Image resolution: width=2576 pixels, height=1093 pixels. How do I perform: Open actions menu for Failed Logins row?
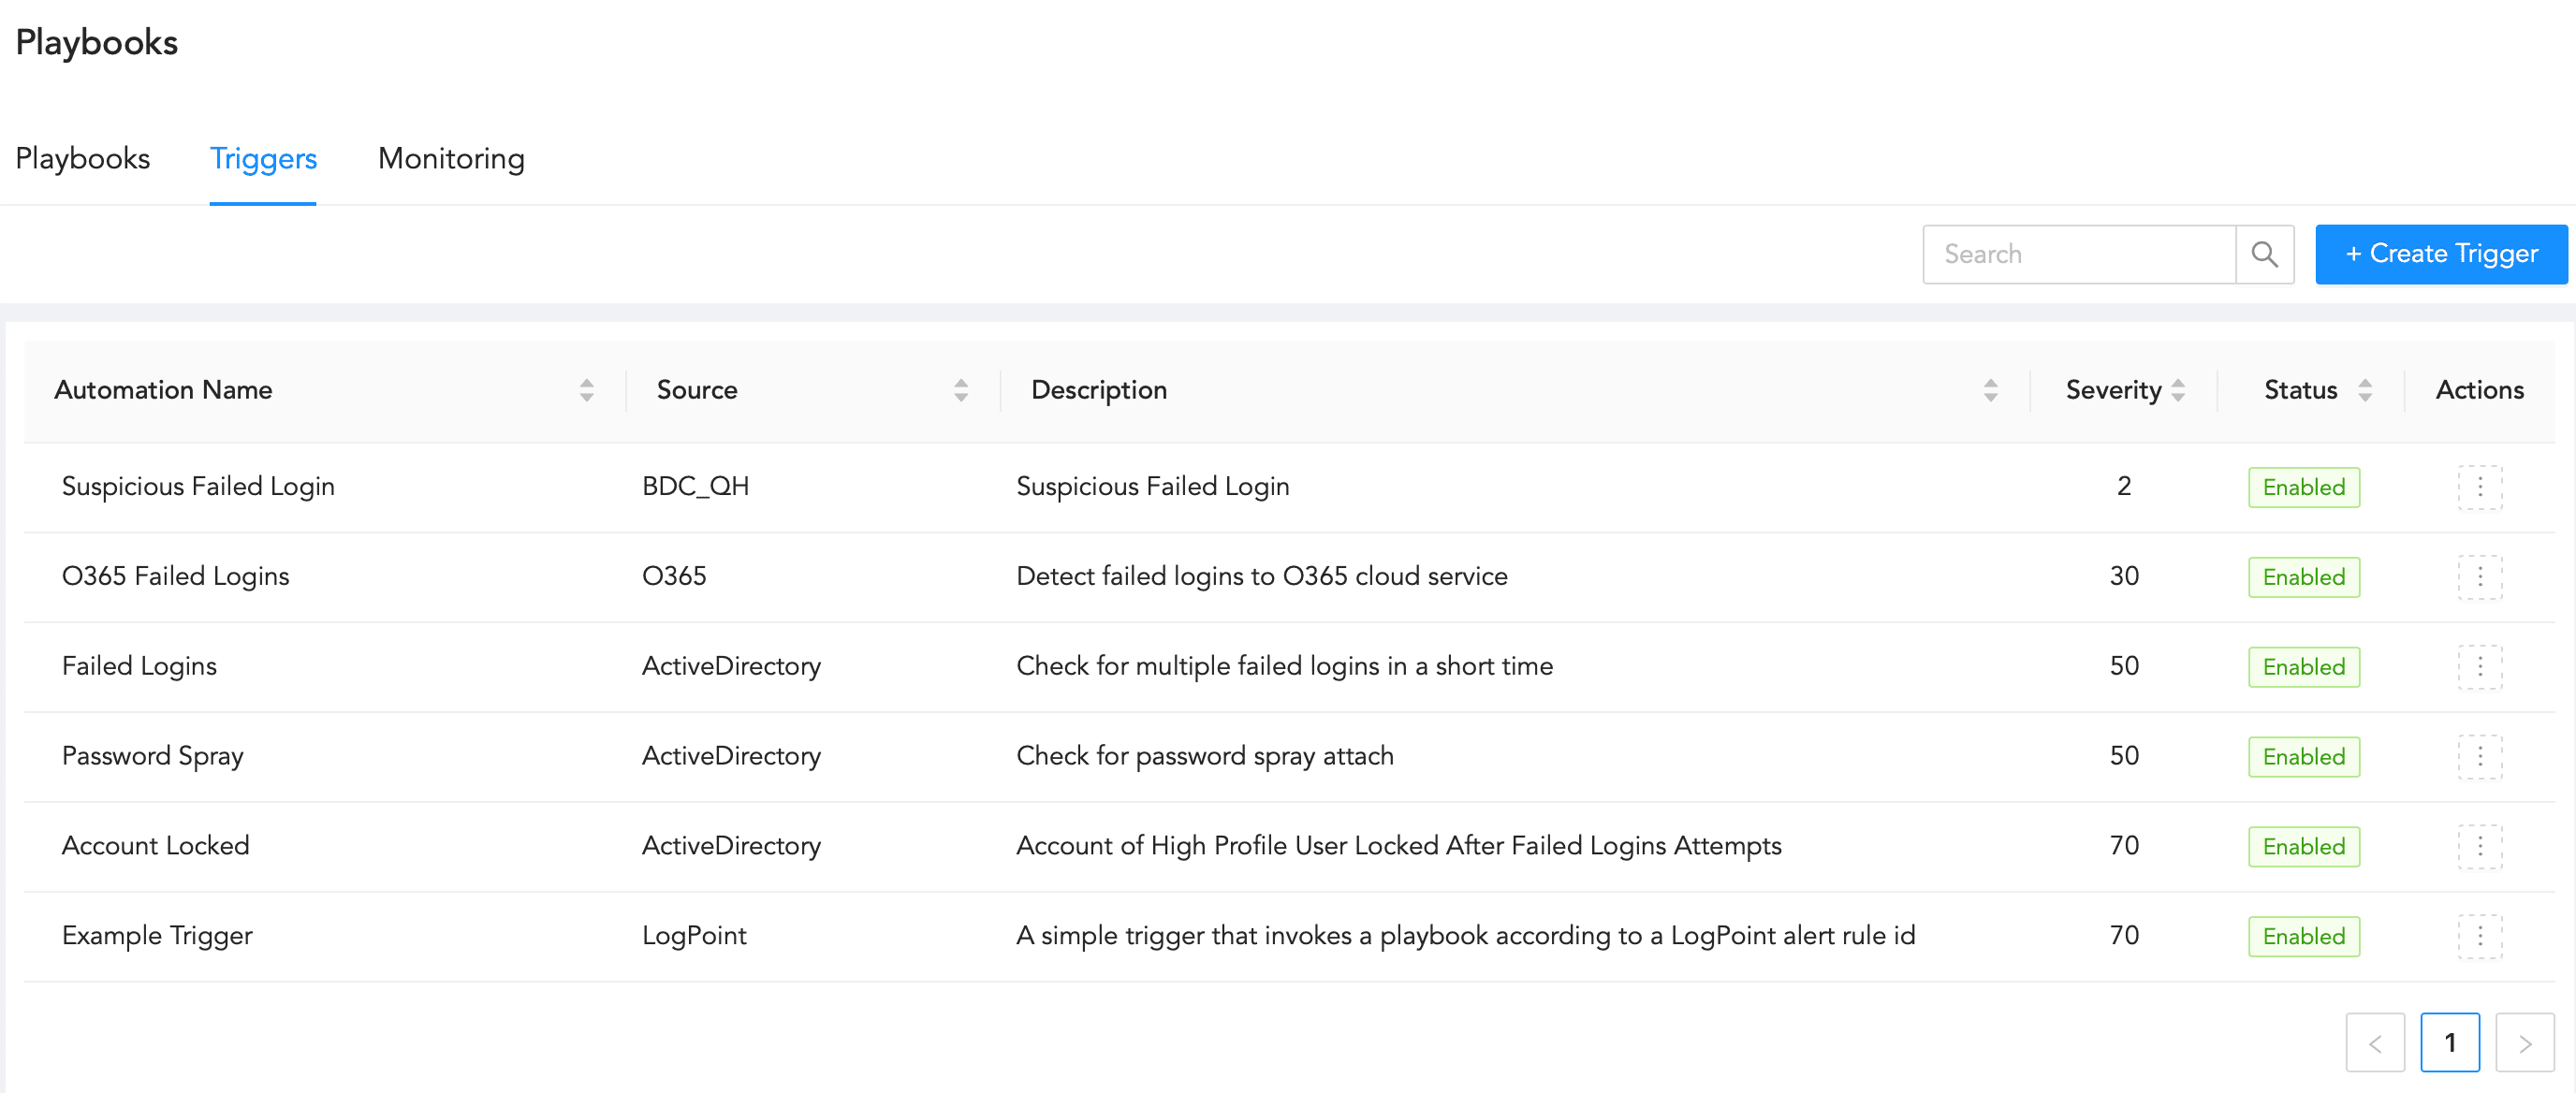coord(2479,667)
